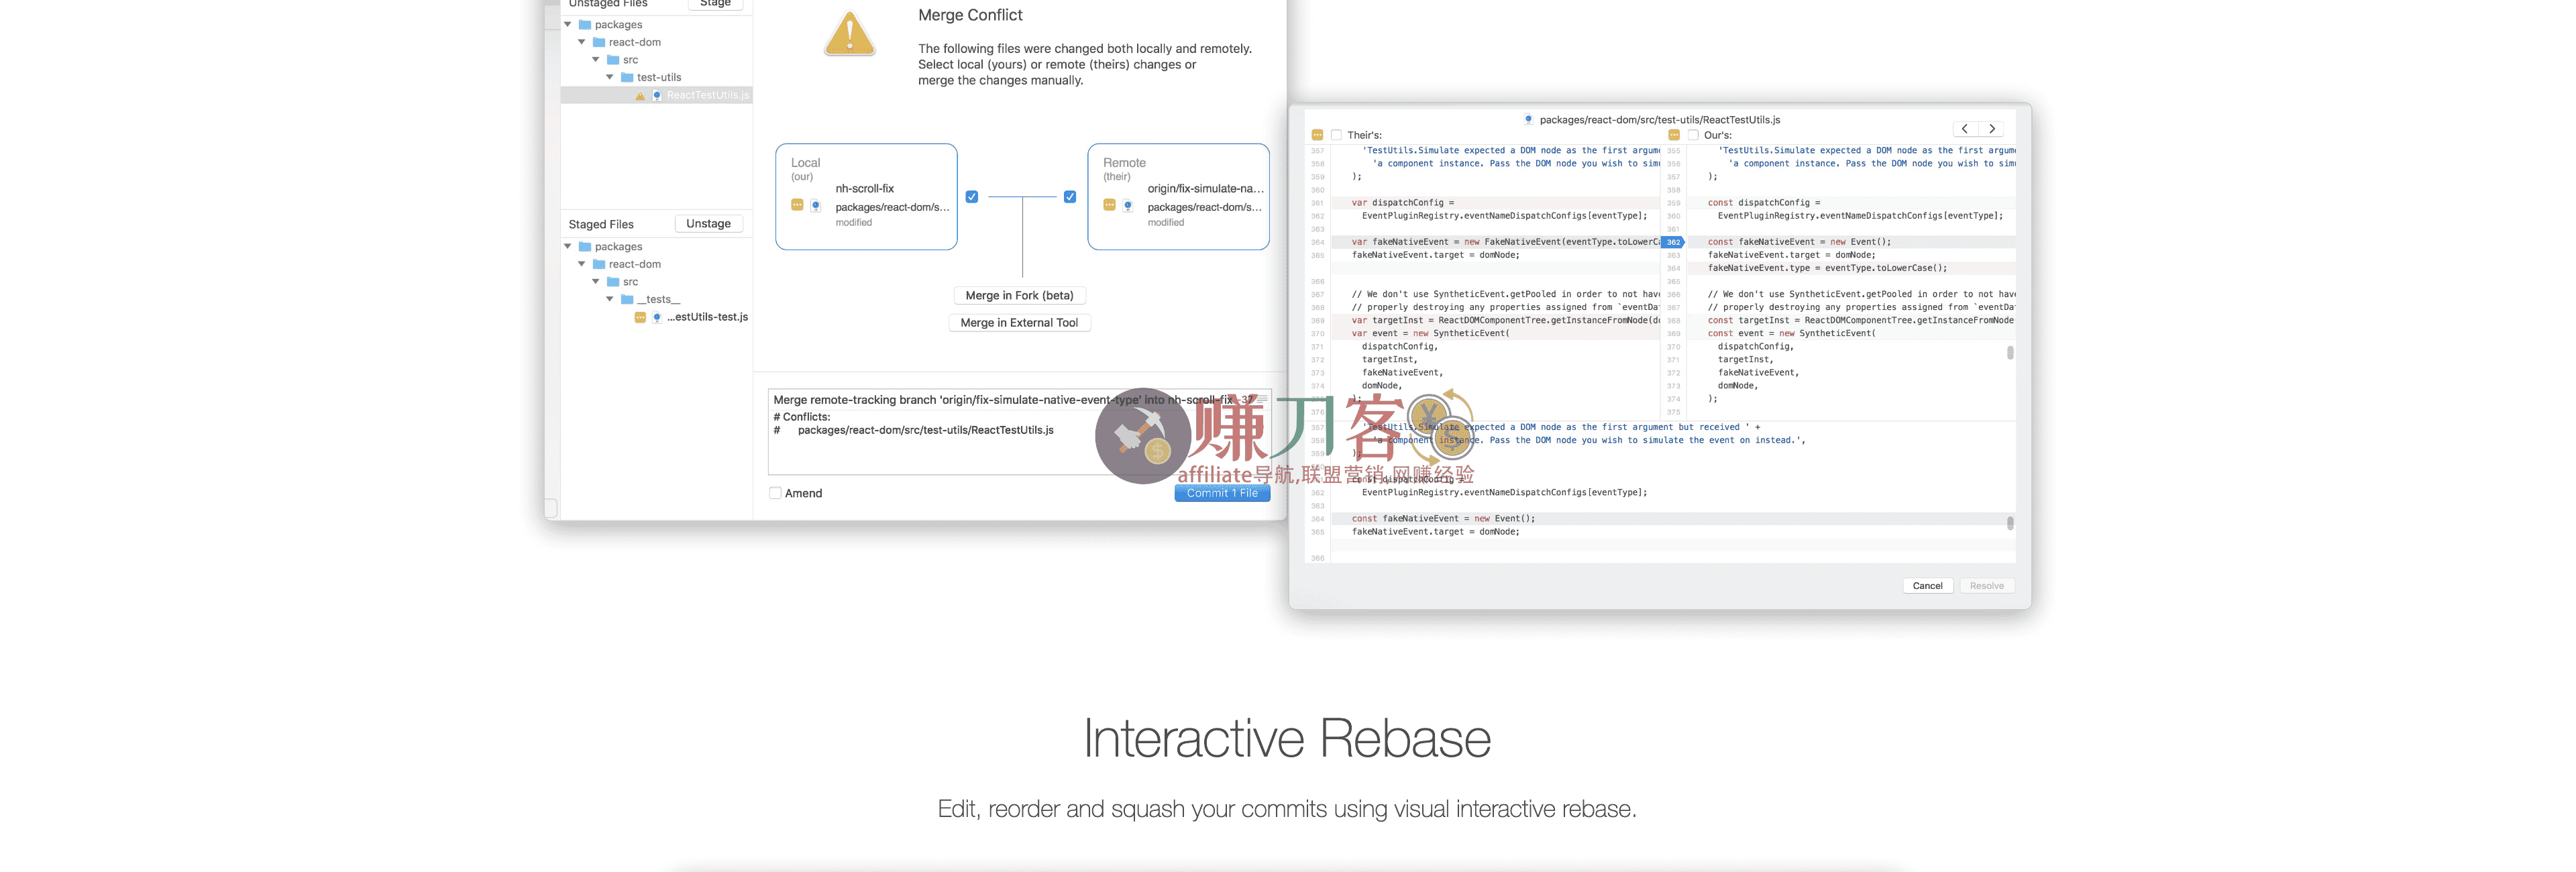This screenshot has width=2576, height=872.
Task: Check the Their's checkbox in merge view
Action: click(x=1336, y=135)
